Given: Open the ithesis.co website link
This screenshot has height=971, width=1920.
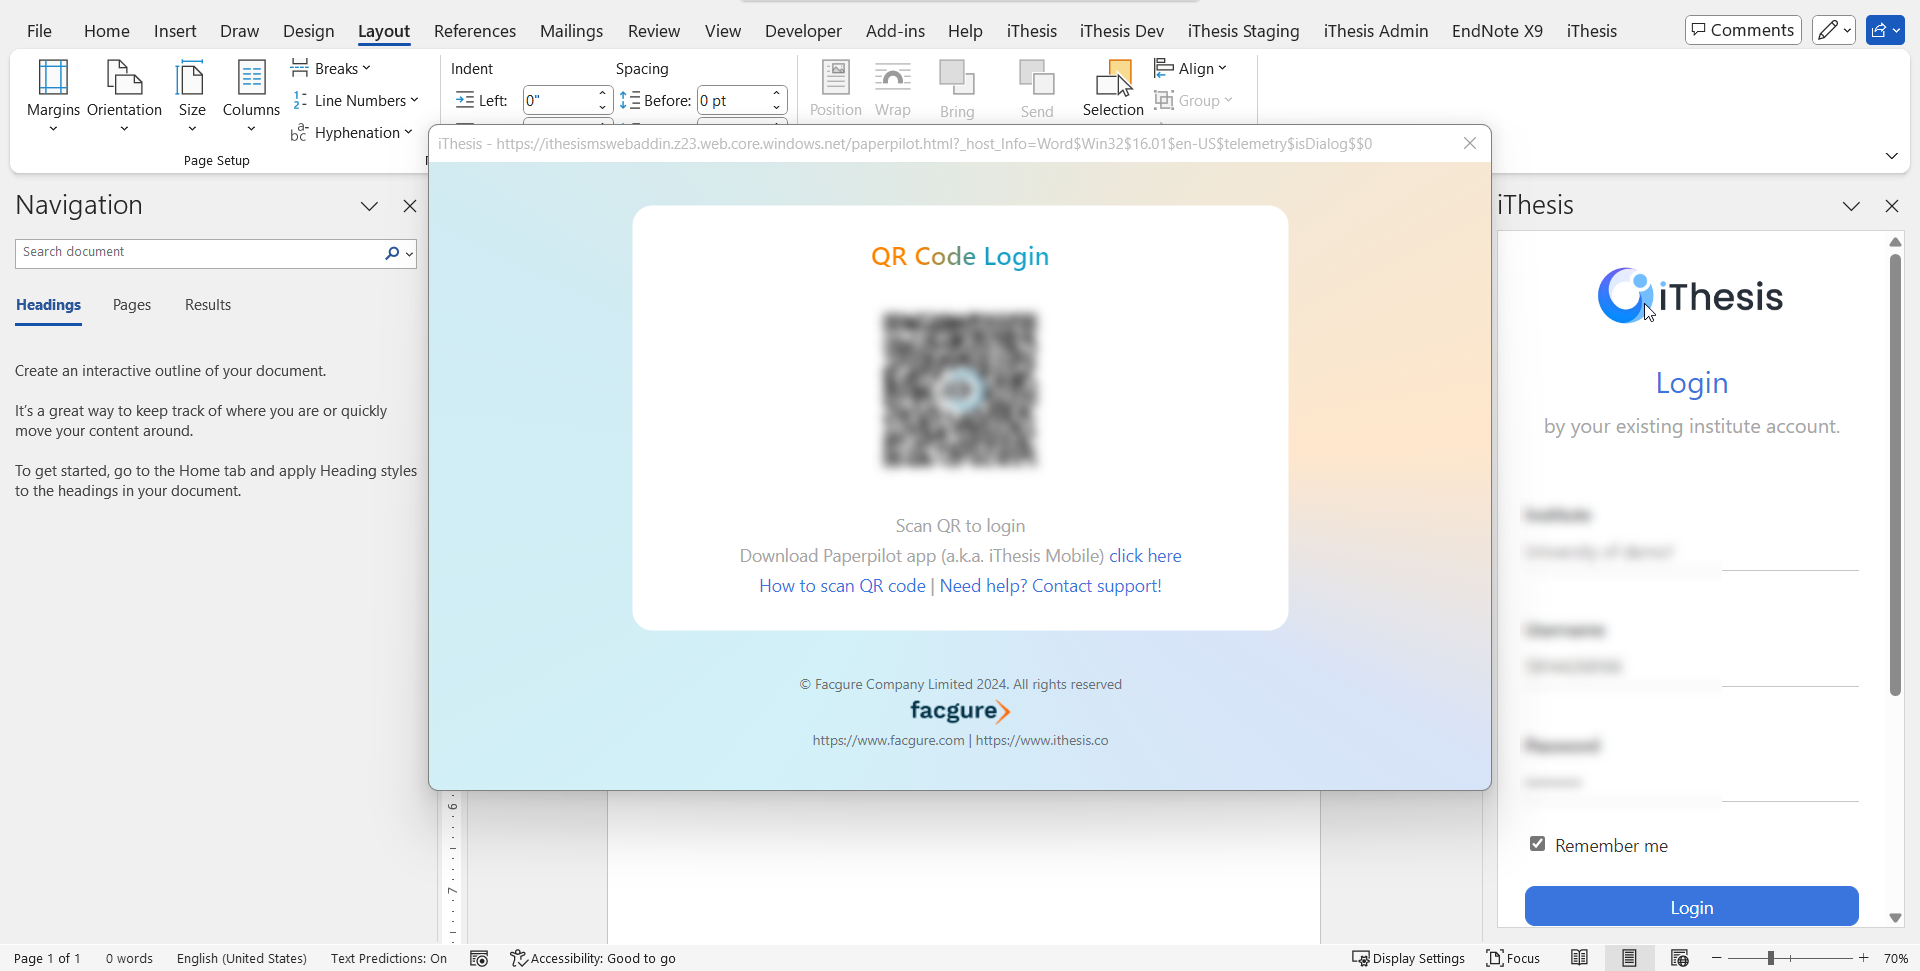Looking at the screenshot, I should coord(1042,741).
